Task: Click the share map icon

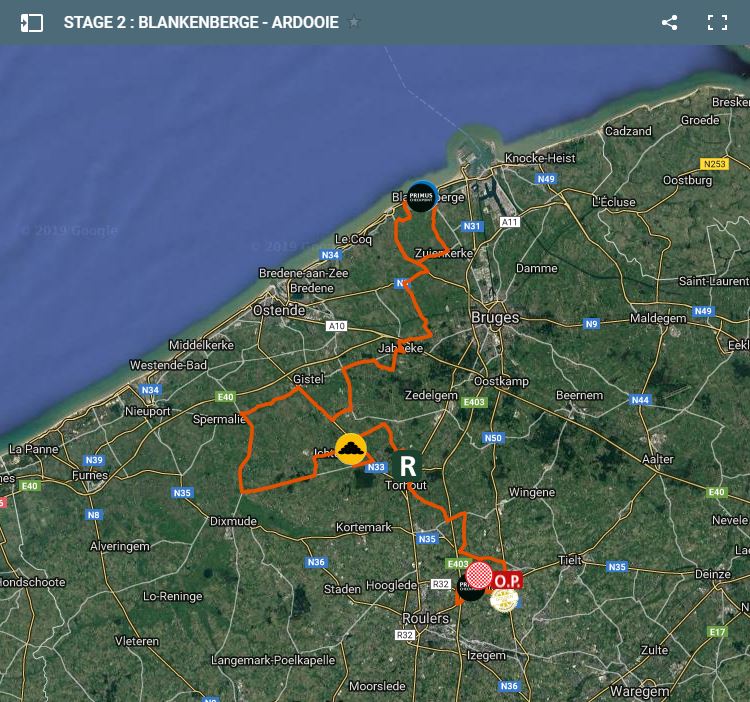Action: click(670, 22)
